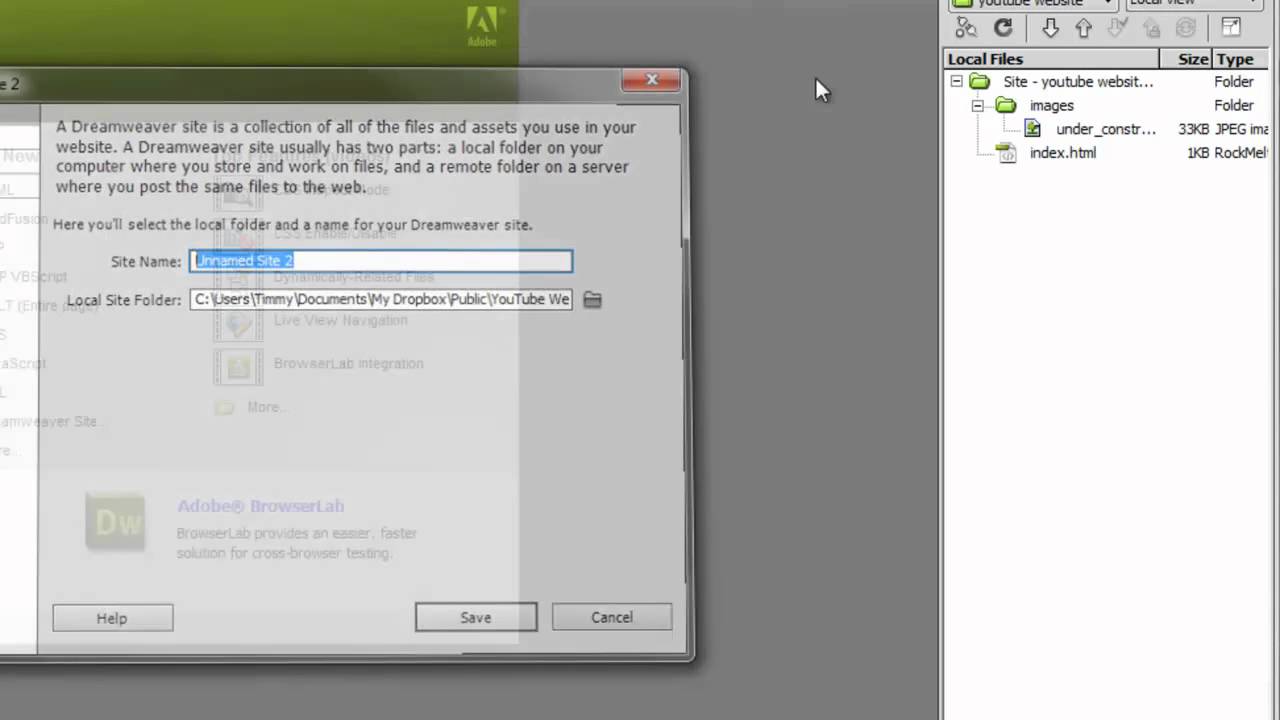The image size is (1280, 720).
Task: Close the Site Setup dialog
Action: click(x=652, y=80)
